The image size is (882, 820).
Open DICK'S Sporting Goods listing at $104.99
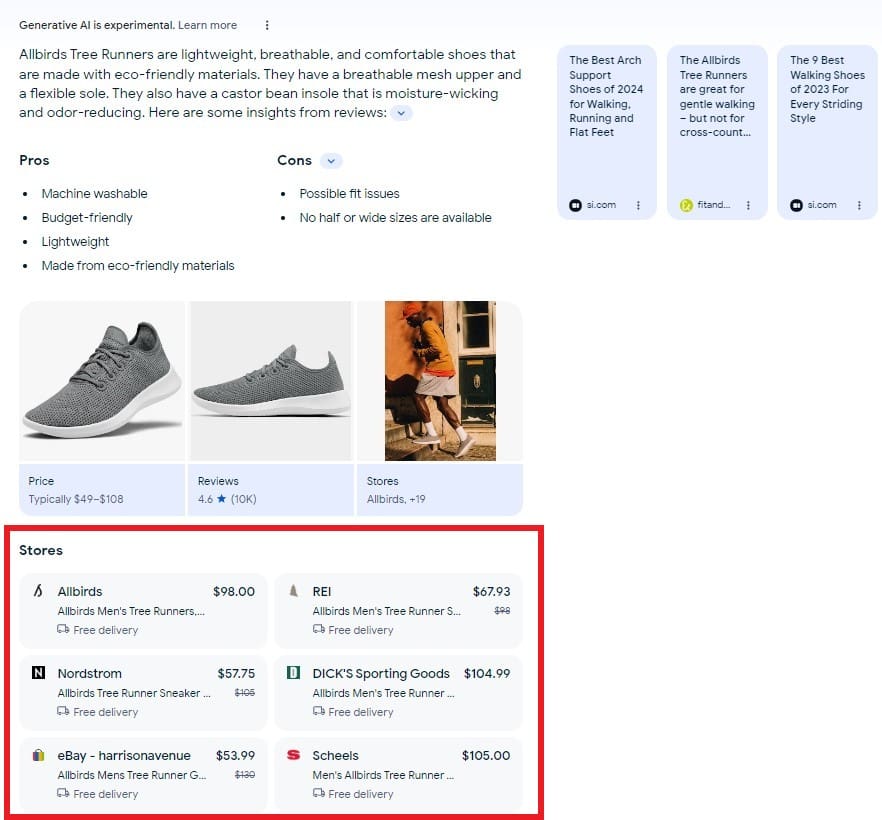398,693
